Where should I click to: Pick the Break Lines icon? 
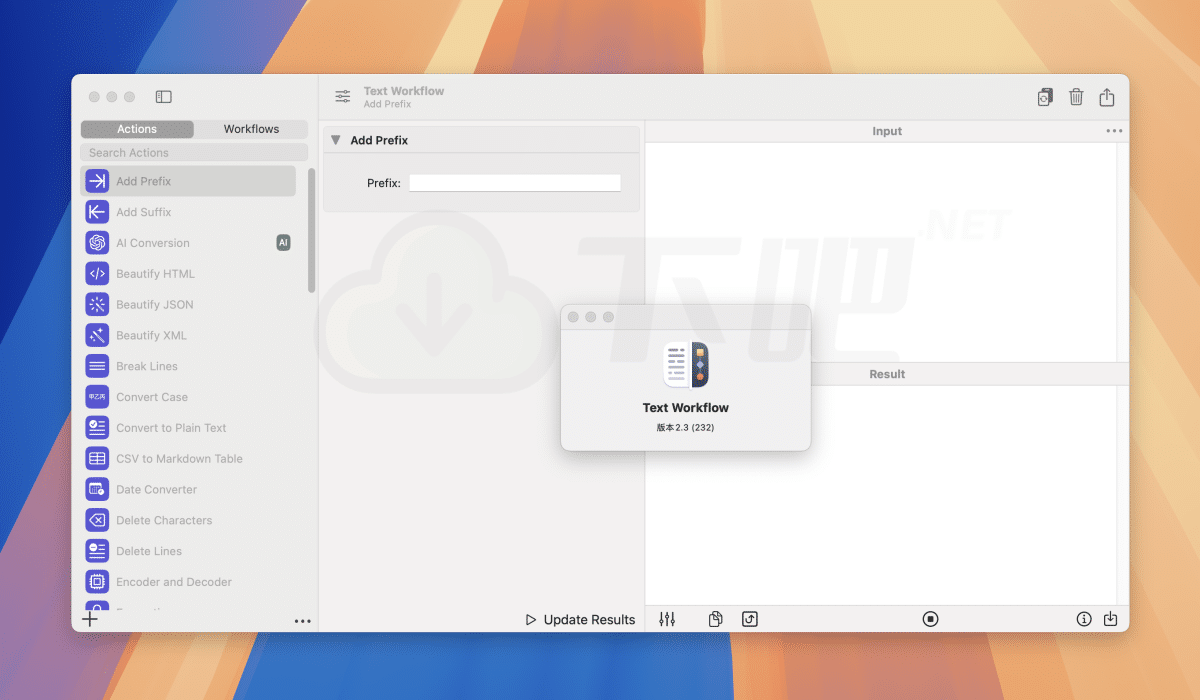(x=97, y=367)
